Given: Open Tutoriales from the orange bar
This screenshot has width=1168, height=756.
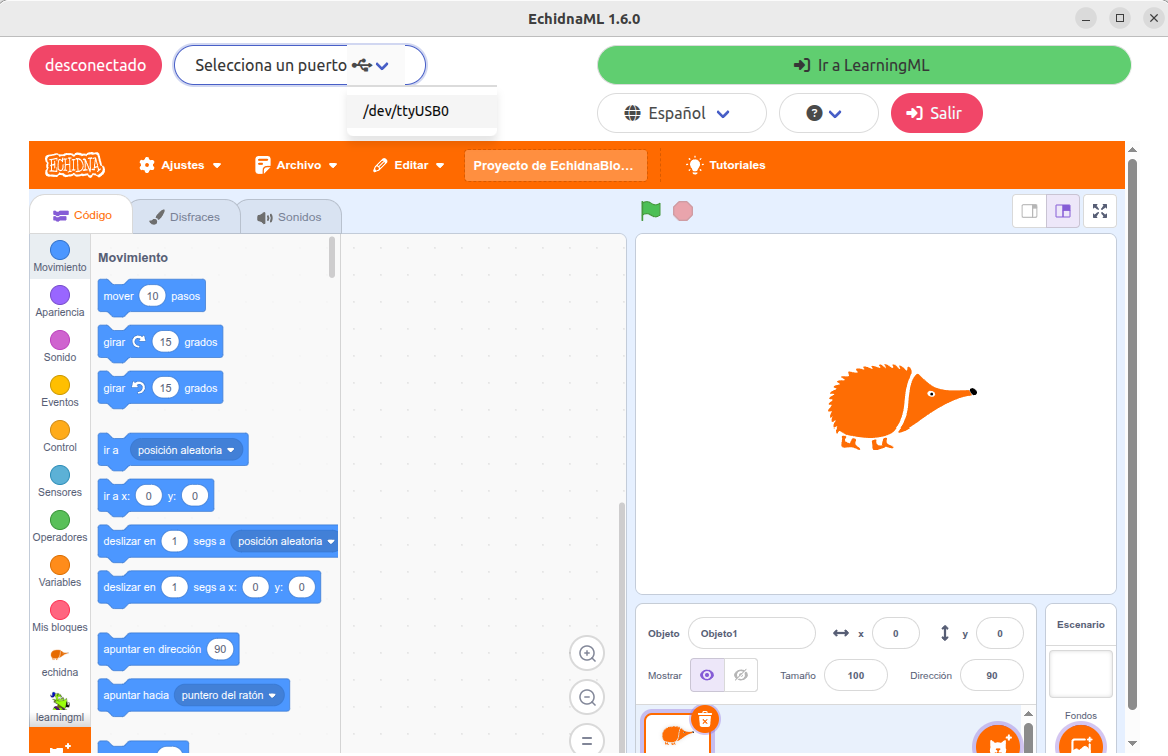Looking at the screenshot, I should click(x=726, y=165).
